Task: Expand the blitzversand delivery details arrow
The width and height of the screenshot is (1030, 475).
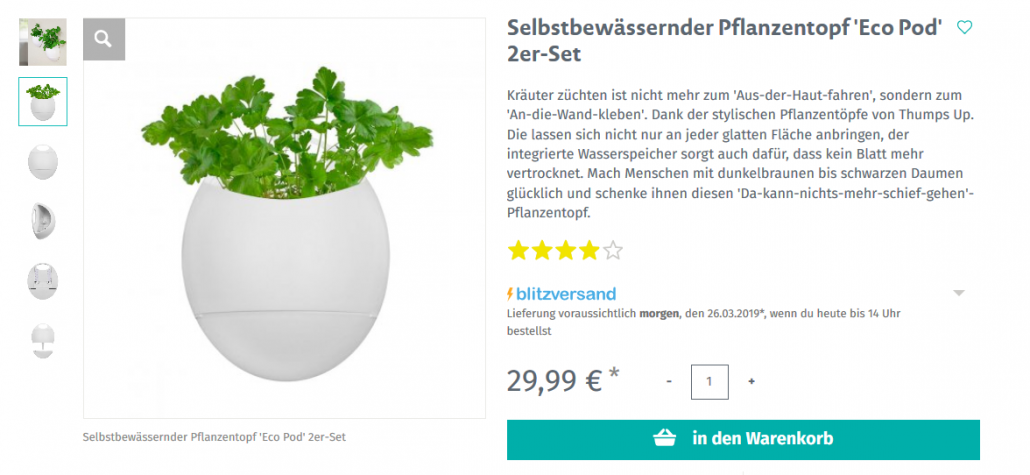Action: tap(959, 293)
